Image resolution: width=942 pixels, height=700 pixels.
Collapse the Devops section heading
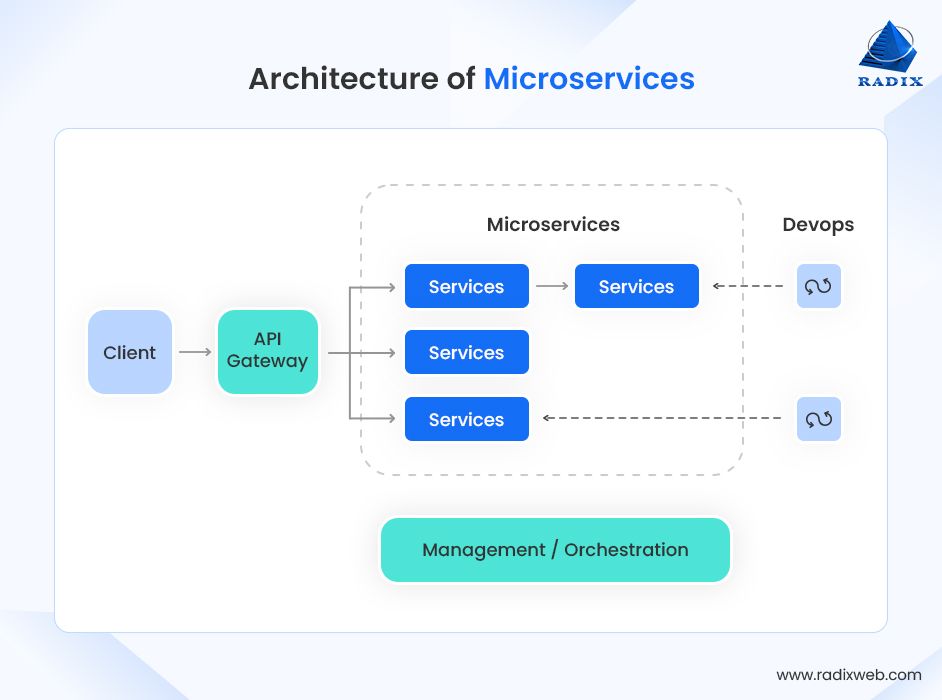pos(818,225)
